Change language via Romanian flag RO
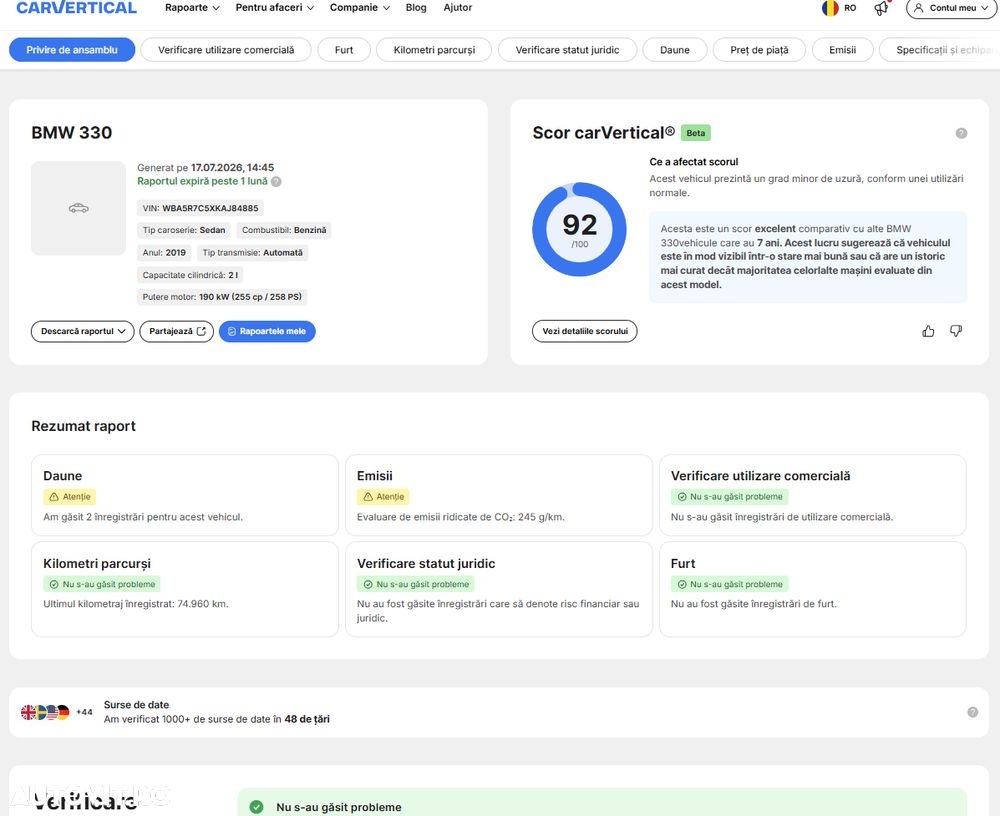Image resolution: width=1000 pixels, height=816 pixels. (x=839, y=8)
